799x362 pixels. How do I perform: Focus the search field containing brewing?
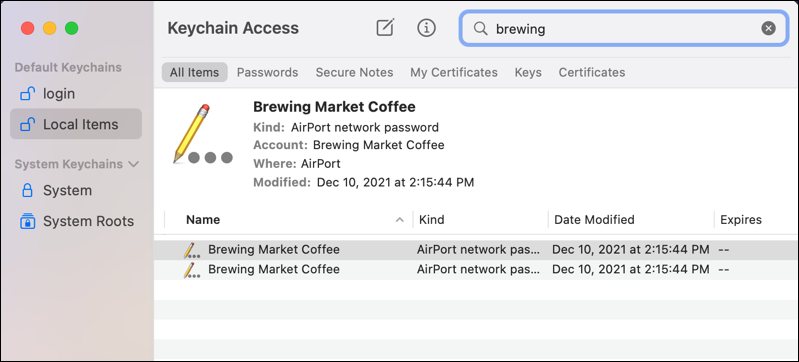click(x=624, y=29)
